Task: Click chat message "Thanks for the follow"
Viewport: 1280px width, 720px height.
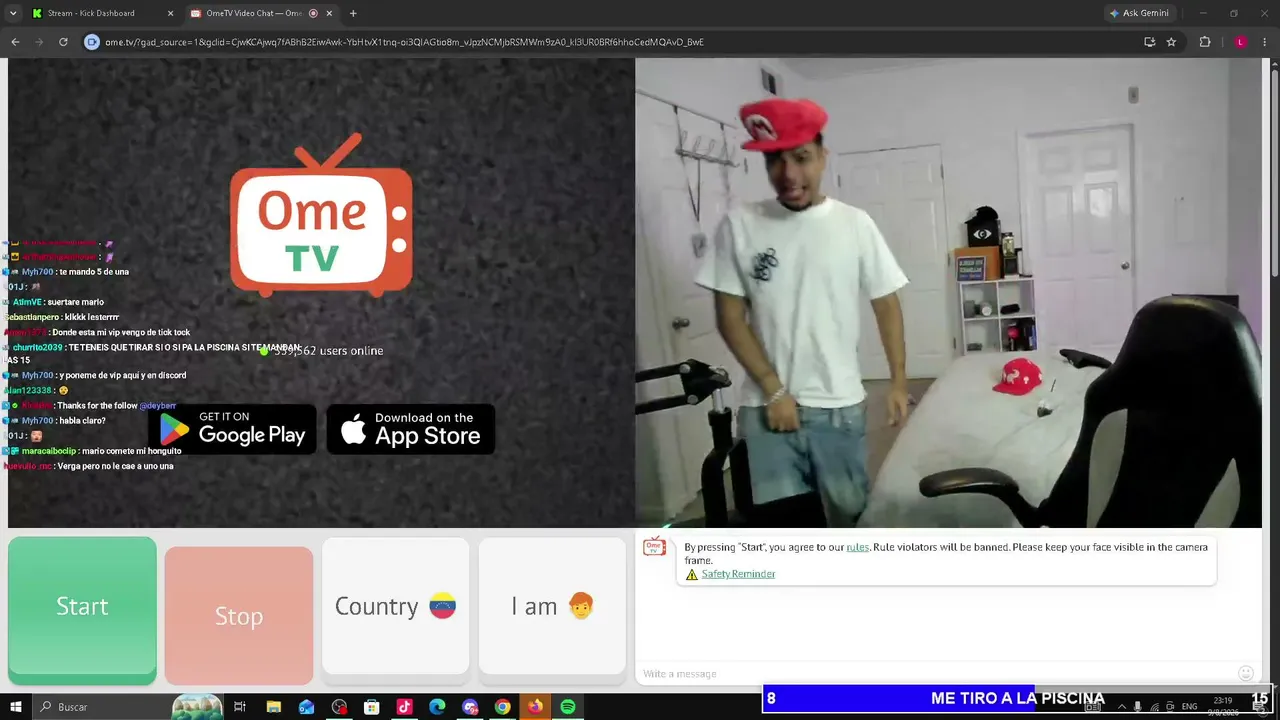Action: point(98,406)
